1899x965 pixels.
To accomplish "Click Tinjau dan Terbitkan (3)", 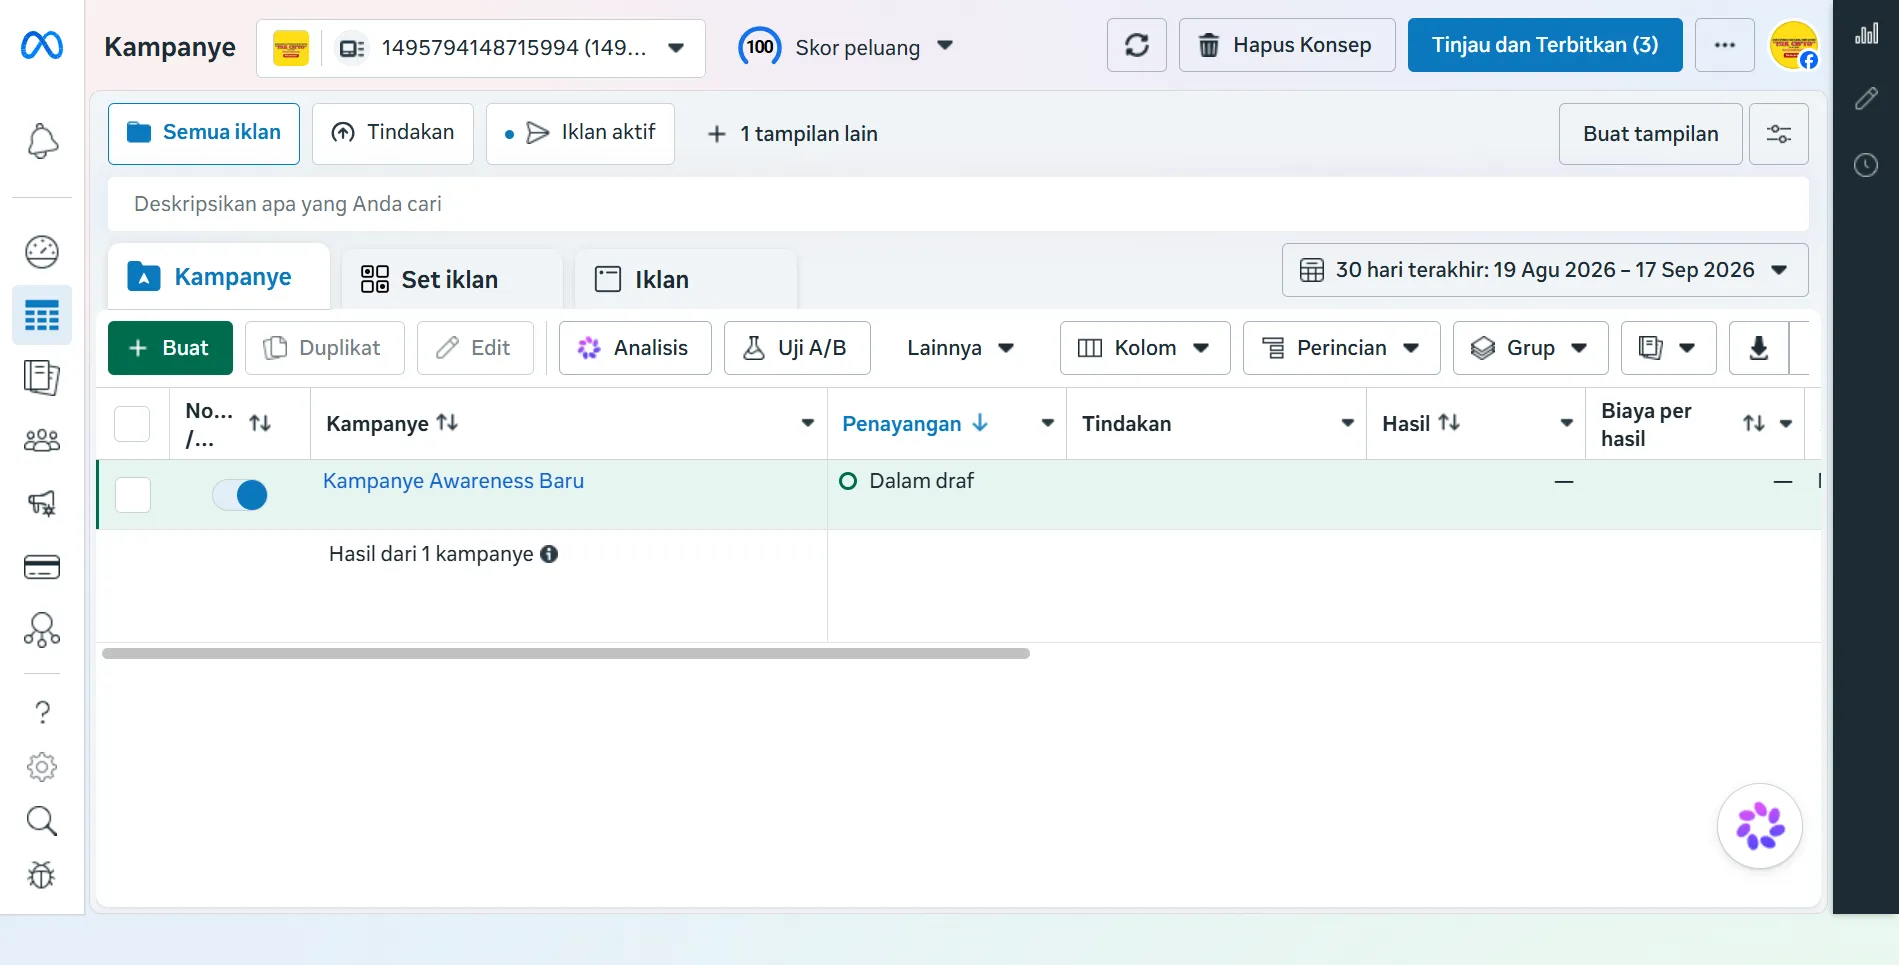I will (1545, 45).
